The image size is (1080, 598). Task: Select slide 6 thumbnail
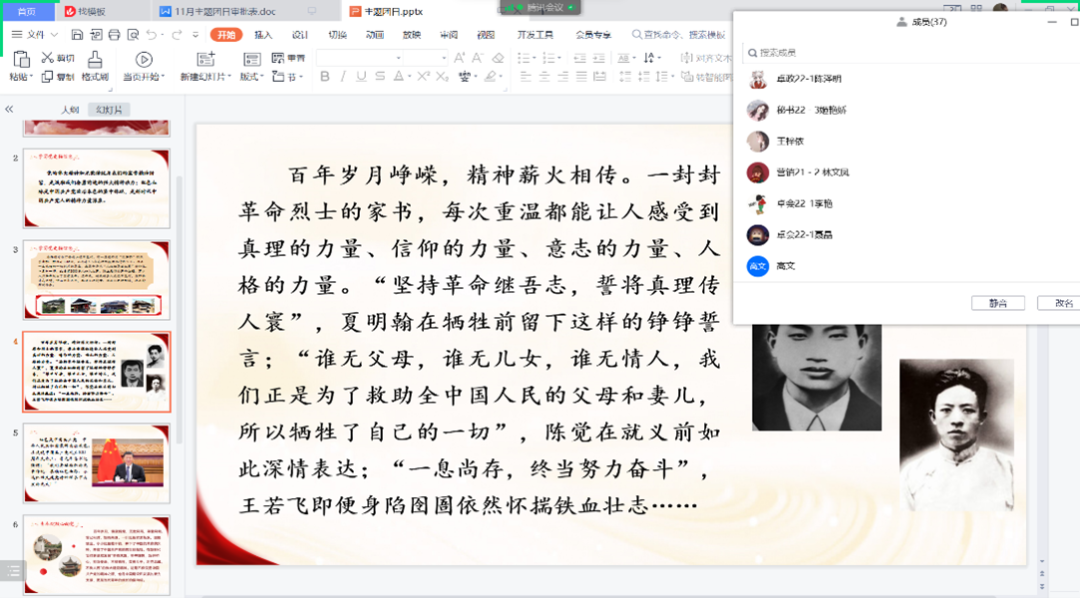click(96, 554)
